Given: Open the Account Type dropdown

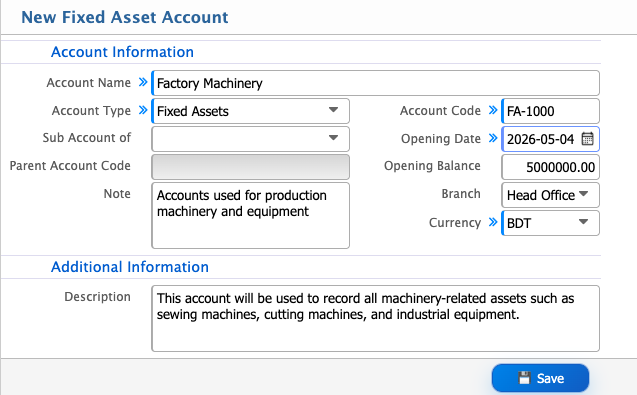Looking at the screenshot, I should [x=250, y=111].
